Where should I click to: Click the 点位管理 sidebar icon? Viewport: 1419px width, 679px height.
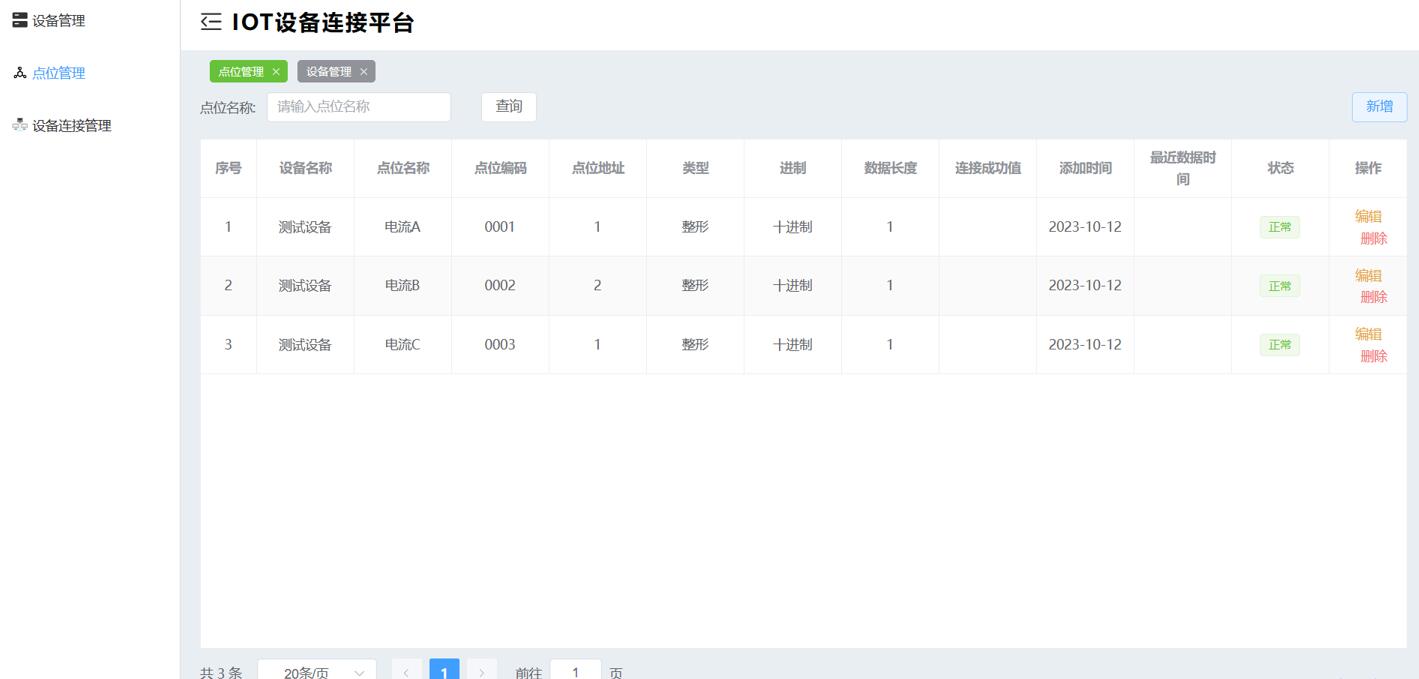pos(19,73)
